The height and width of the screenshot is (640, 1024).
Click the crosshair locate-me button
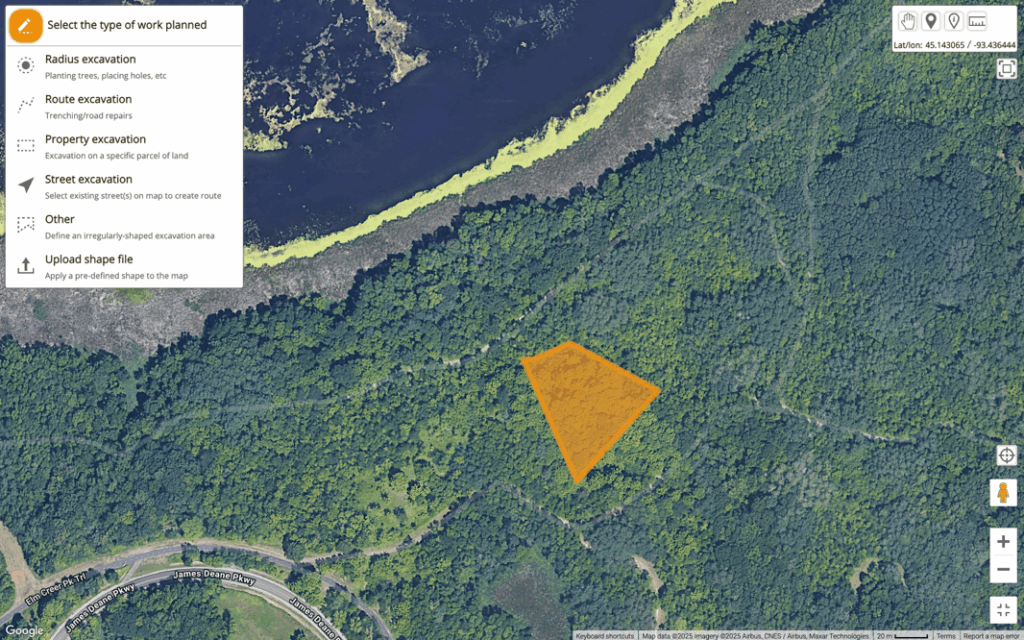click(x=1006, y=455)
